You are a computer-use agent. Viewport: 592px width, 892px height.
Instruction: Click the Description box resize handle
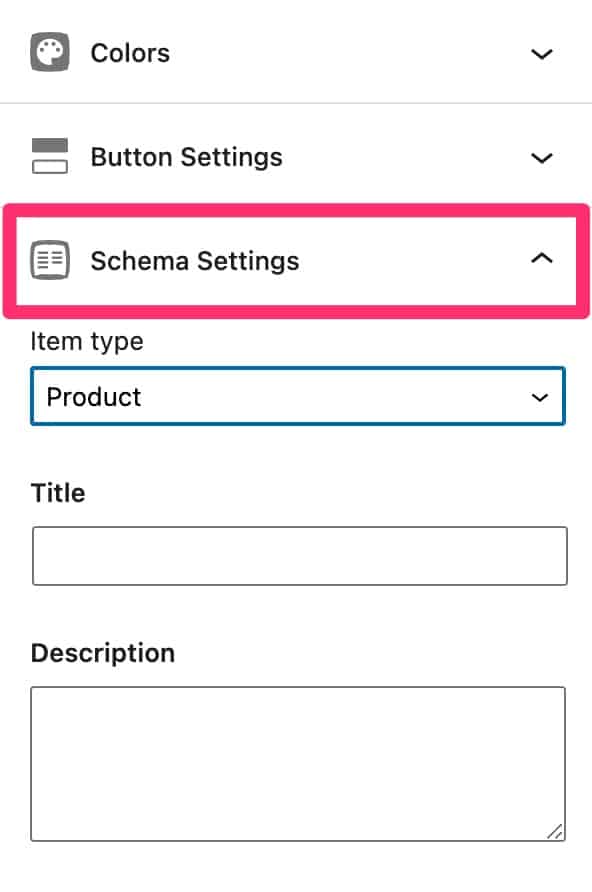pos(555,831)
